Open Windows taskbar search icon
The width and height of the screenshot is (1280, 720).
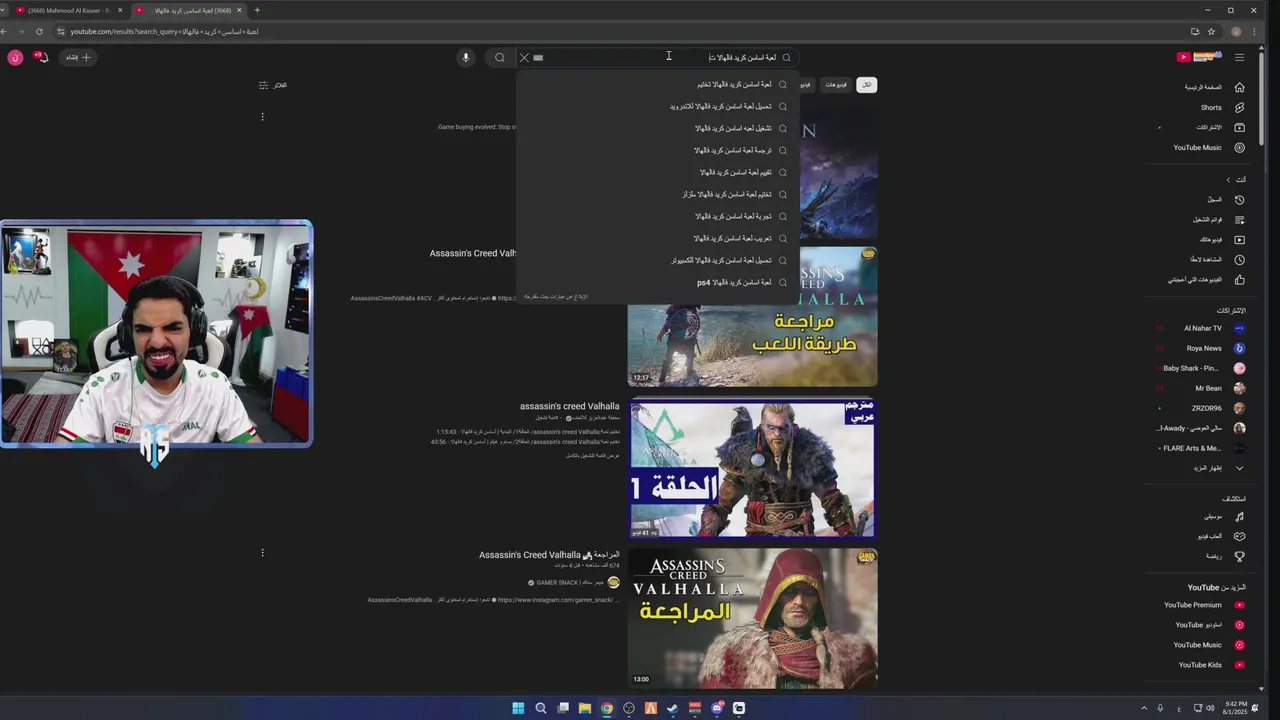click(541, 708)
